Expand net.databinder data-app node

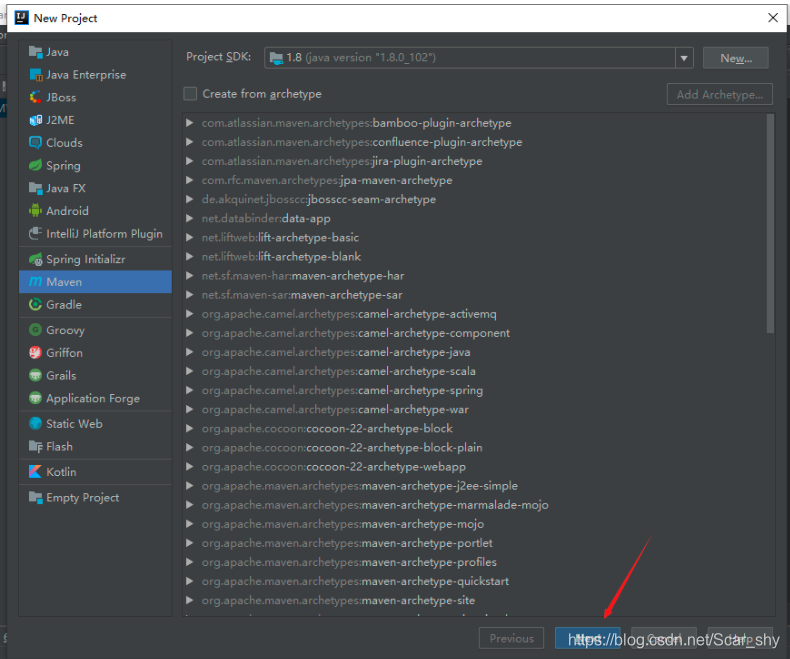pyautogui.click(x=189, y=219)
